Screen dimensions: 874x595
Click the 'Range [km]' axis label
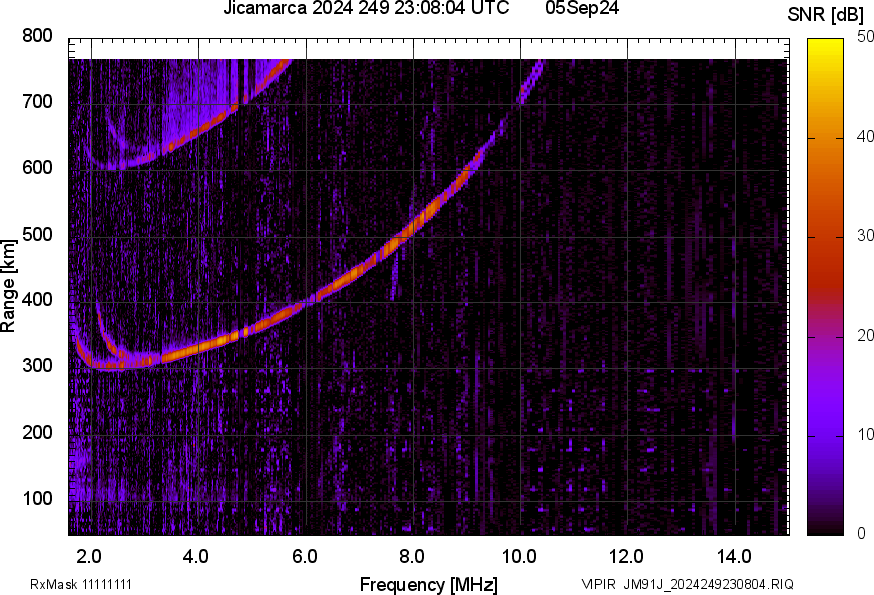tap(8, 286)
